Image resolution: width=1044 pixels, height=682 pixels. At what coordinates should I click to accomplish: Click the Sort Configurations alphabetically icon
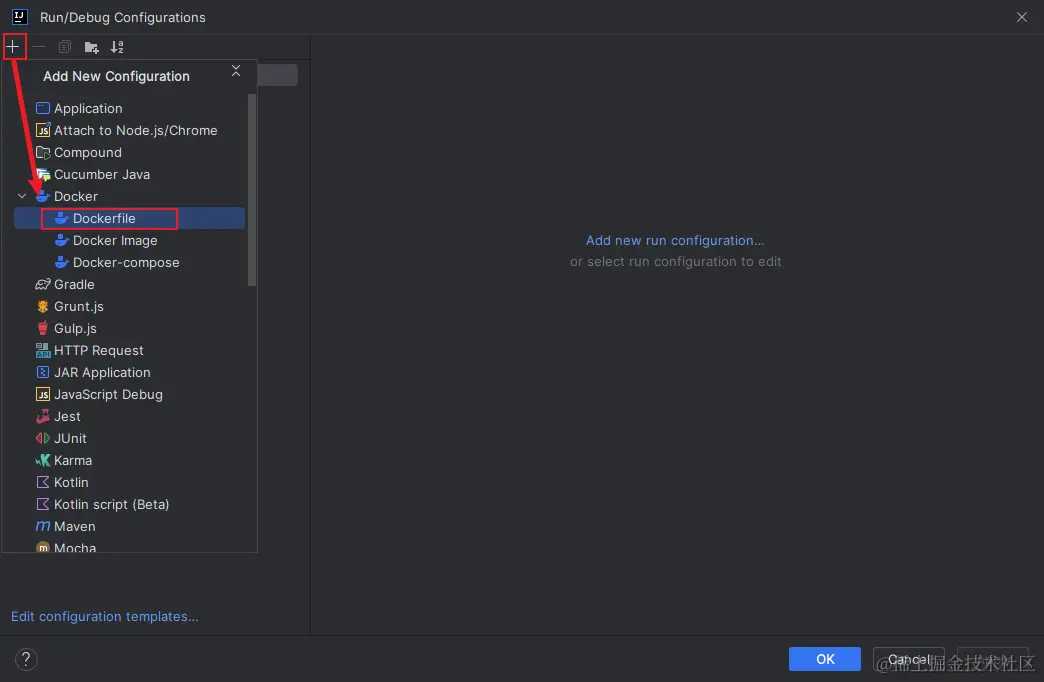pyautogui.click(x=117, y=47)
